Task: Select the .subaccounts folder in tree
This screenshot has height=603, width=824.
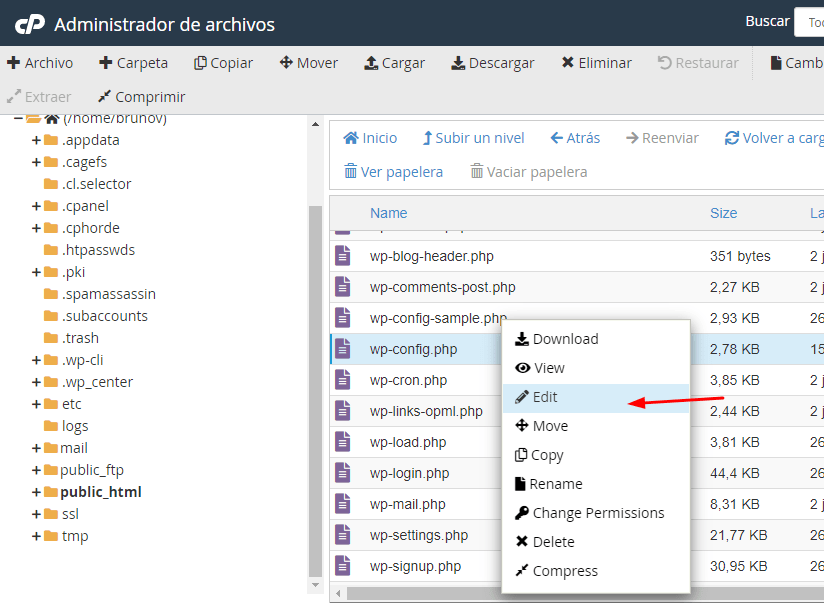Action: click(105, 316)
